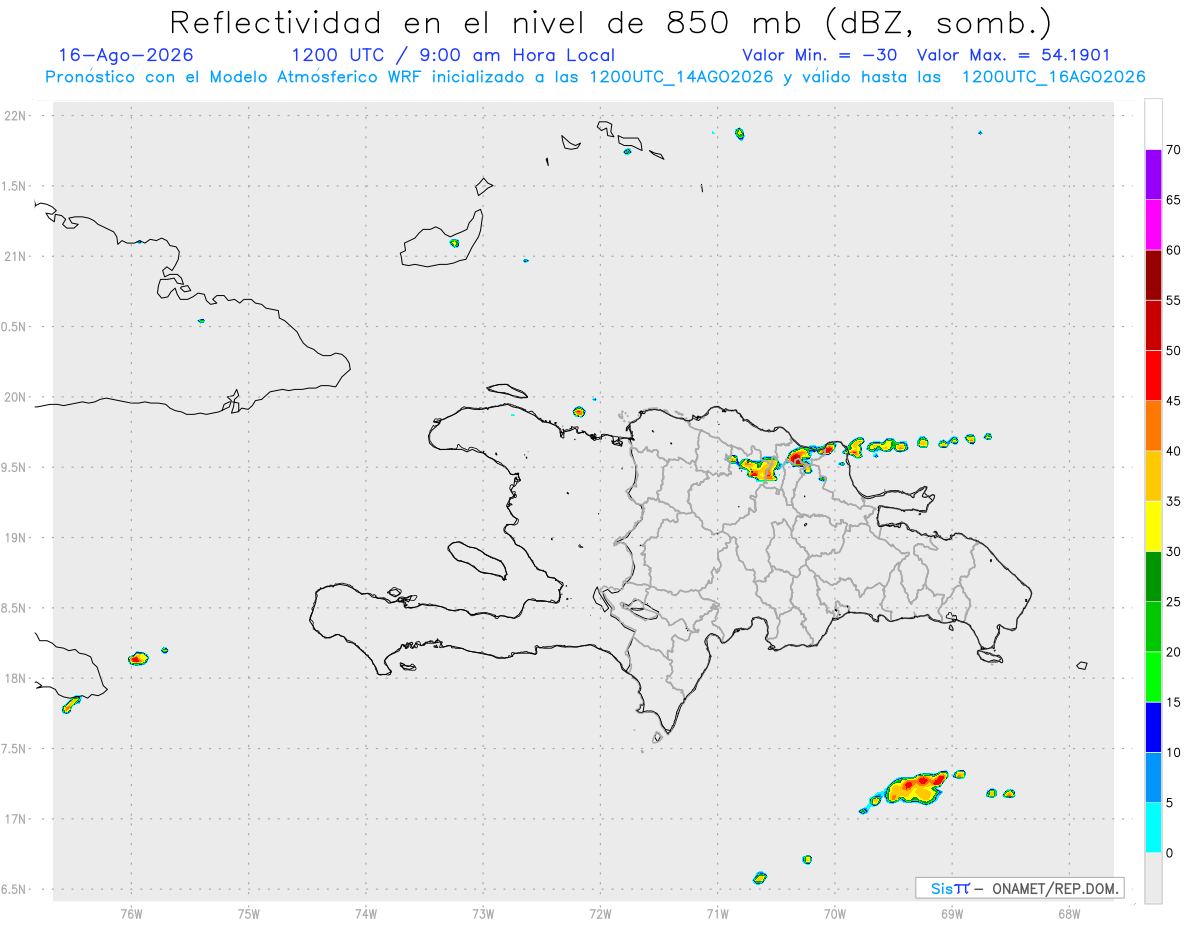Viewport: 1200px width, 927px height.
Task: Click the 'SisTT - ONAMET/REP.DOM.' credit box
Action: 1019,888
